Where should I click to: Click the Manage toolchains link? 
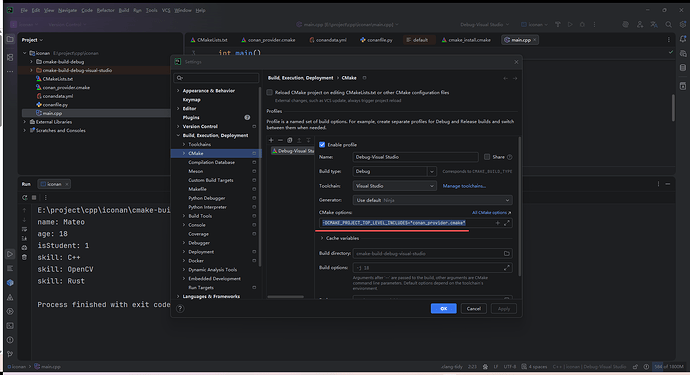[464, 186]
